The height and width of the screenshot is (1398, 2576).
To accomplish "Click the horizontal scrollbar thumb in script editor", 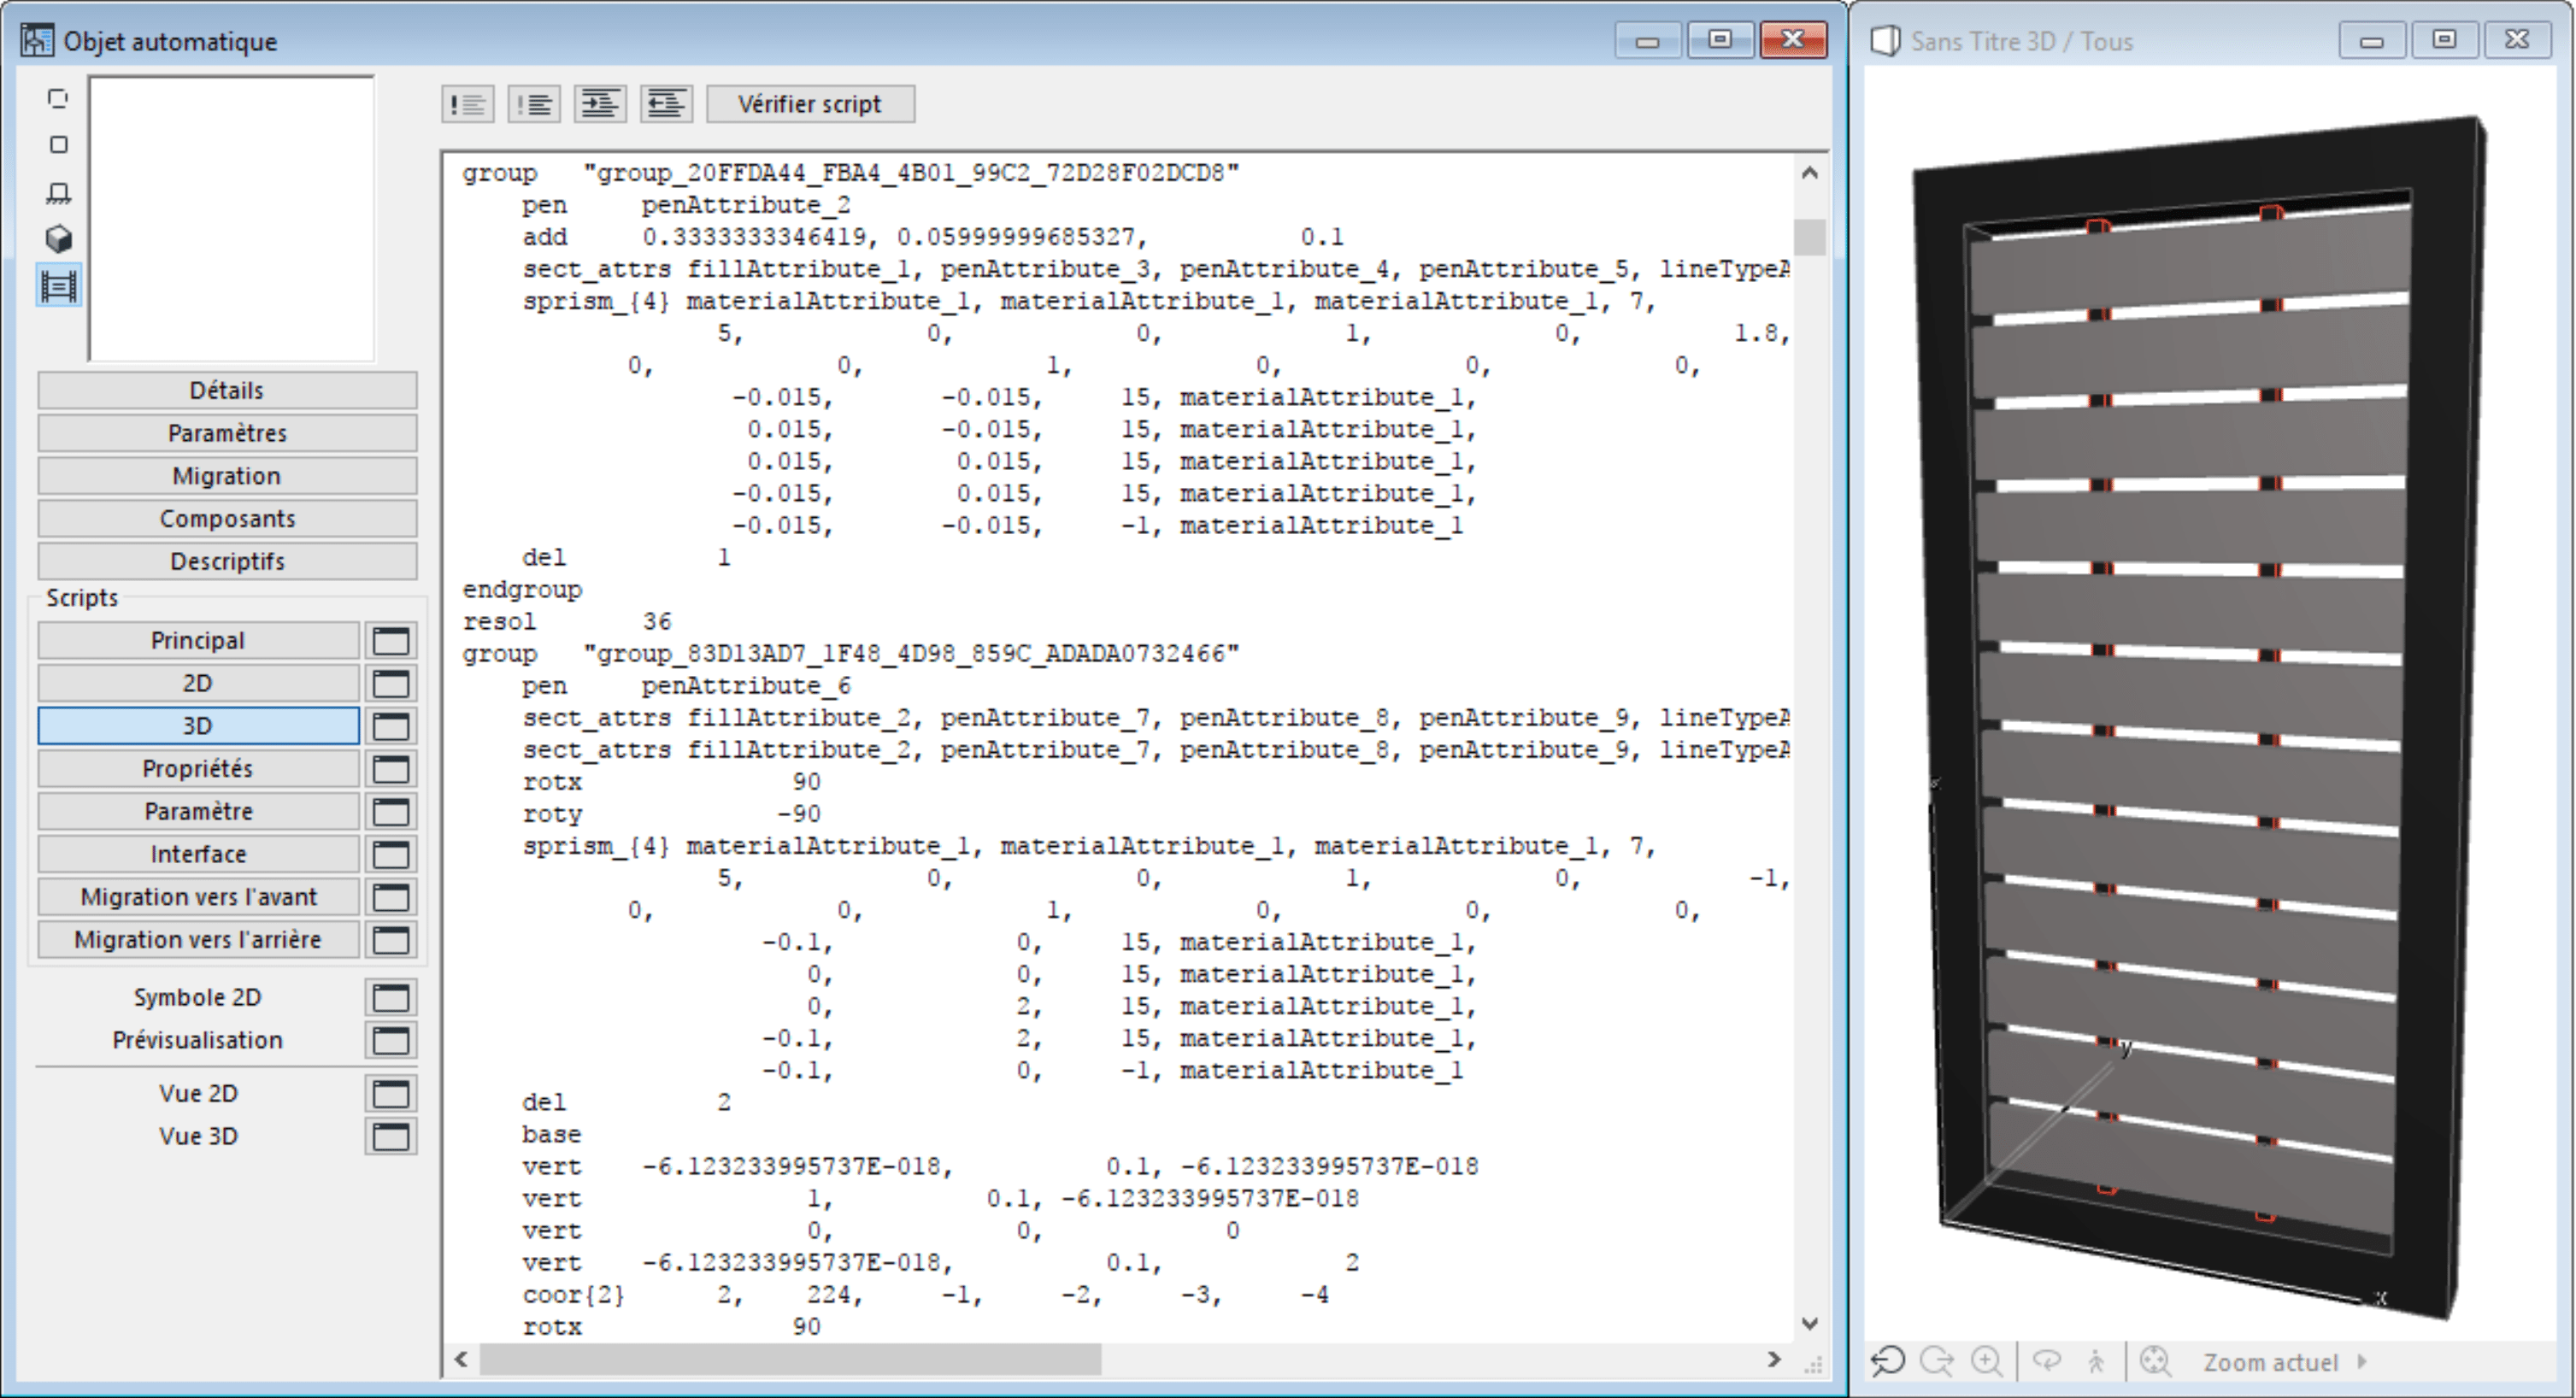I will point(790,1359).
